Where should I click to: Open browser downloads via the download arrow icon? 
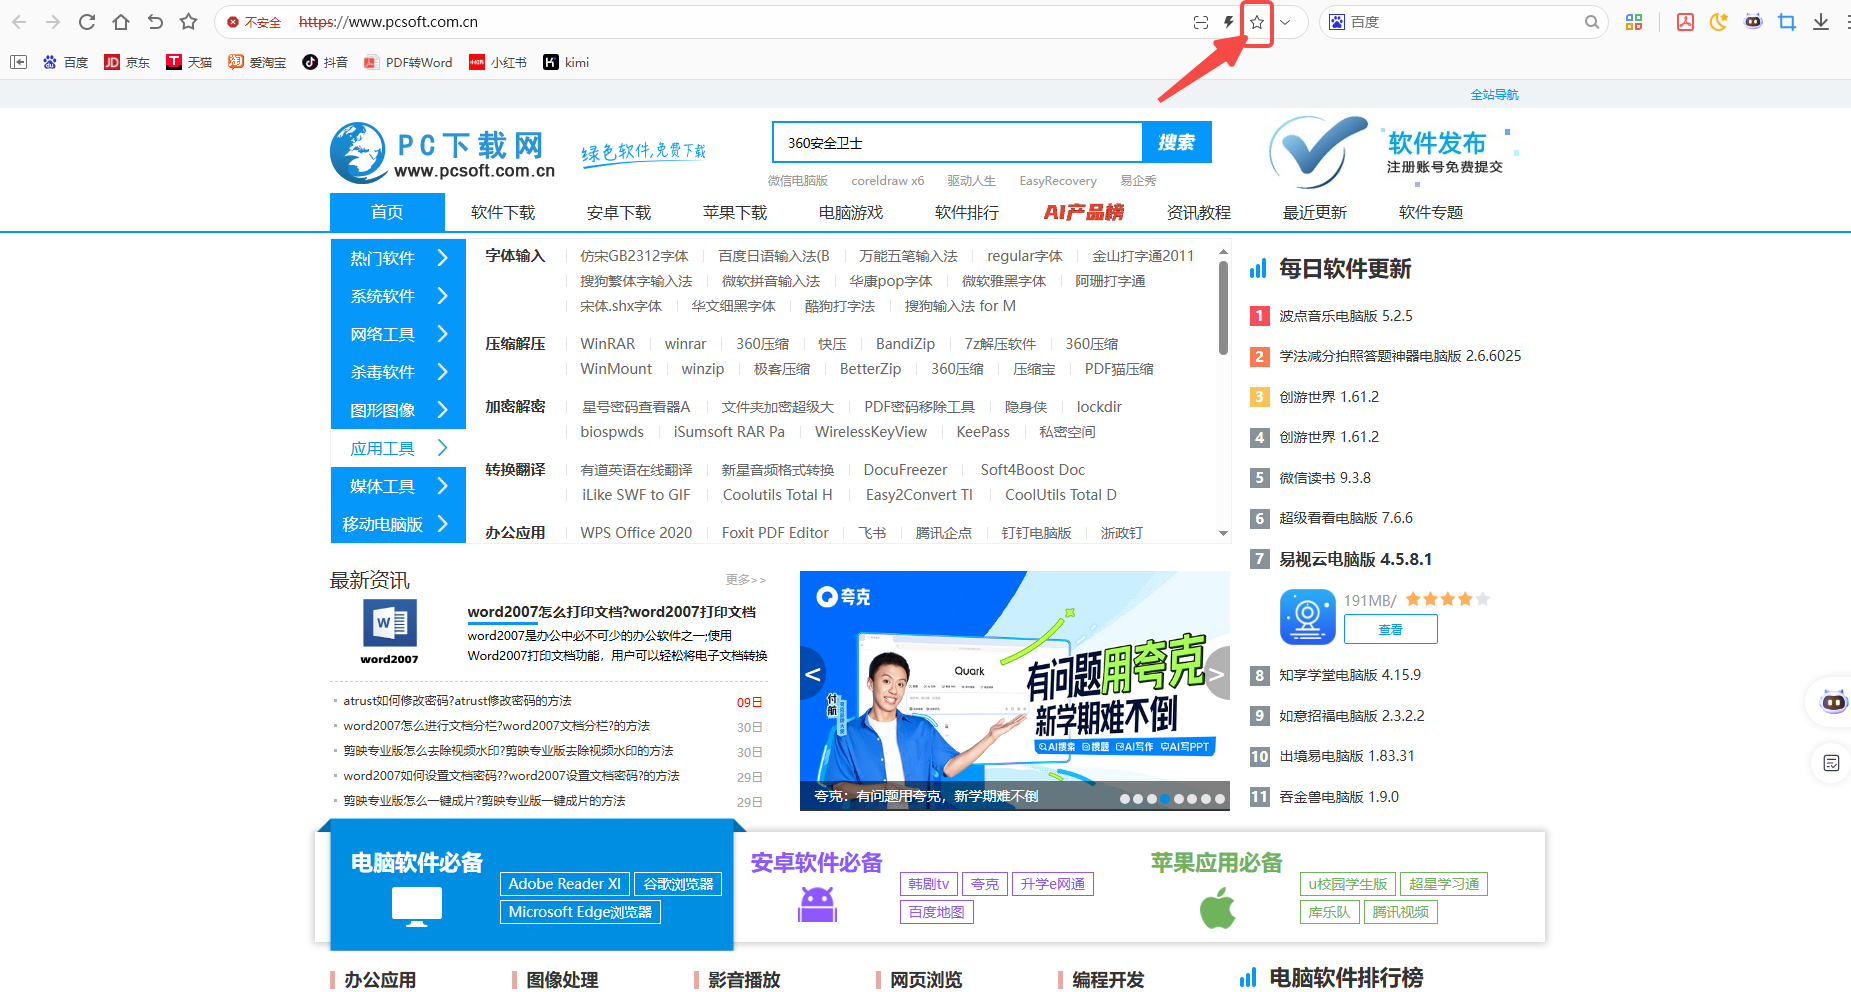click(x=1821, y=21)
